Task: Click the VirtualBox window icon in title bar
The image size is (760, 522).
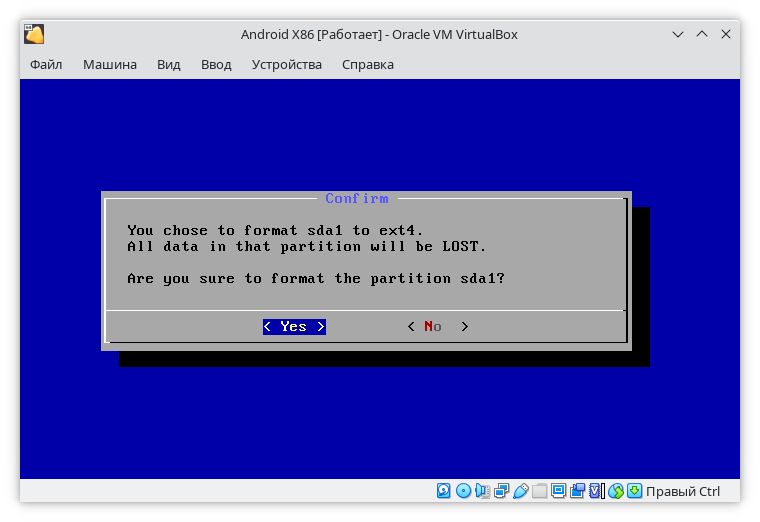Action: point(34,34)
